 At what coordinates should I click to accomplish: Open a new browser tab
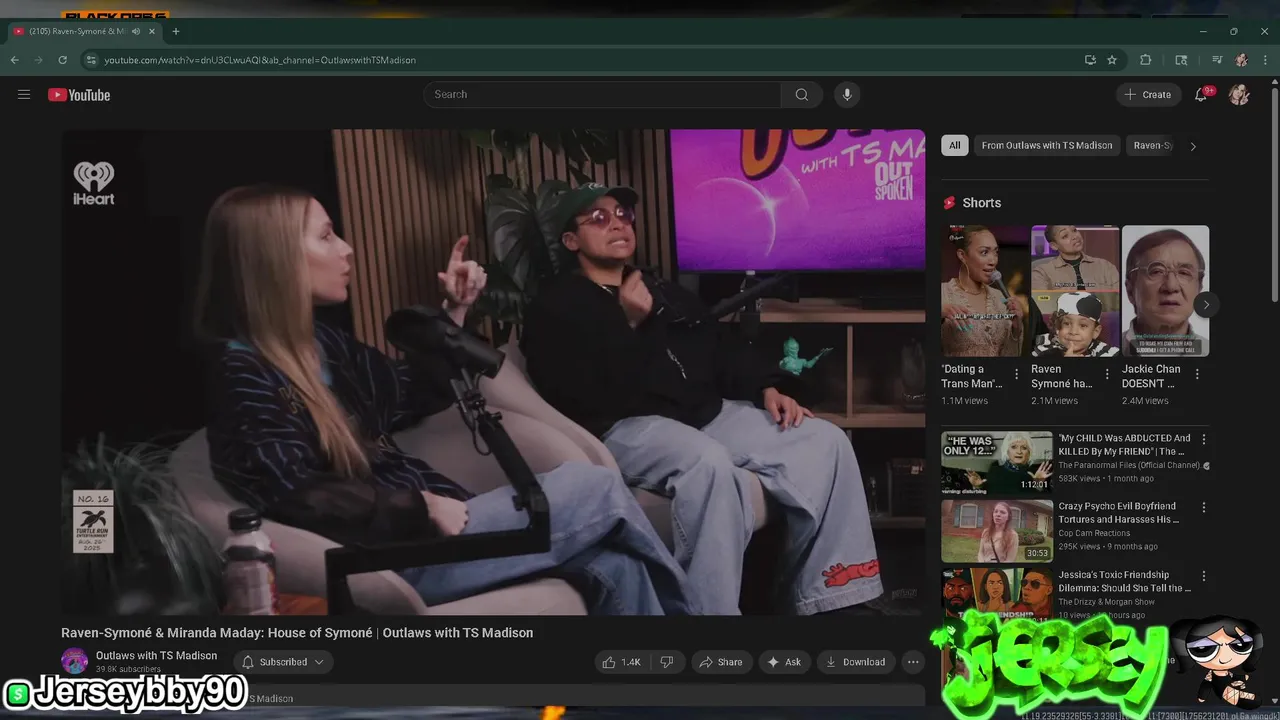click(176, 31)
